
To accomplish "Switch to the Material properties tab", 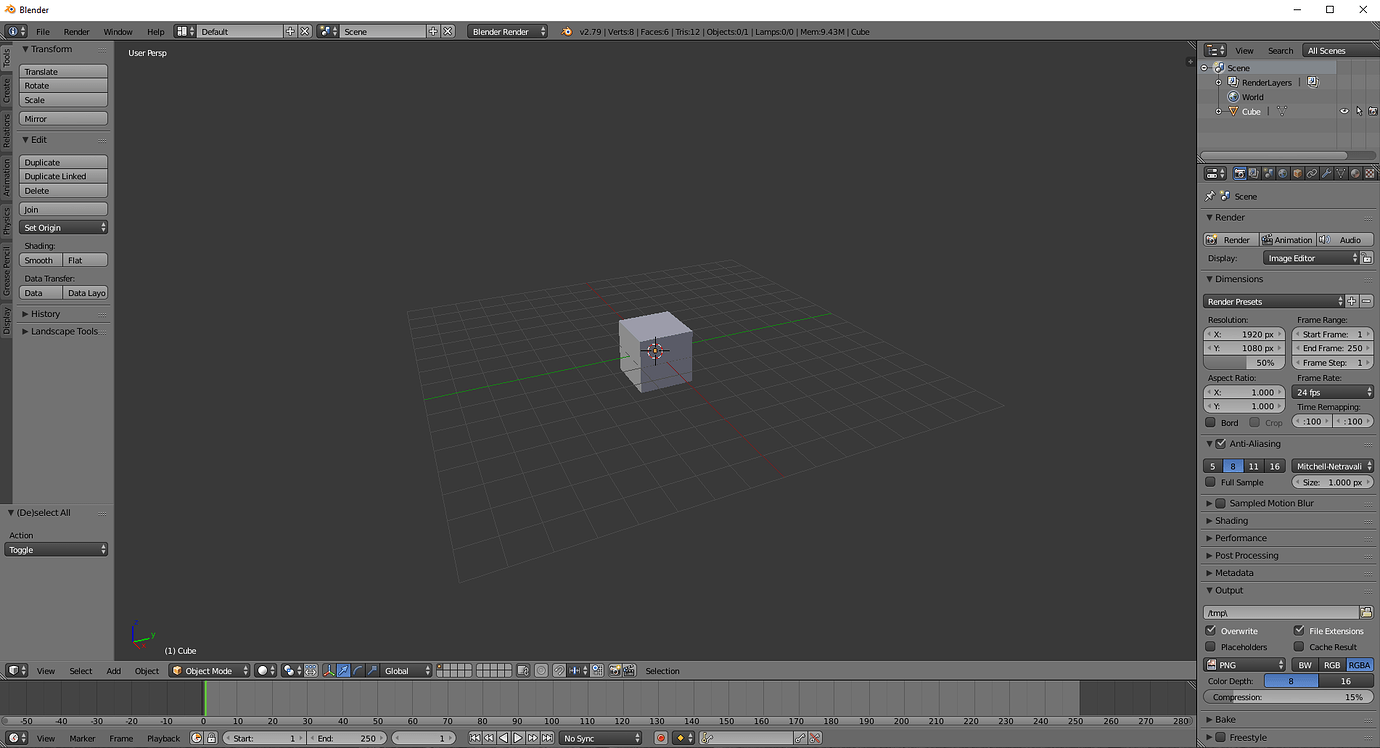I will (x=1356, y=172).
